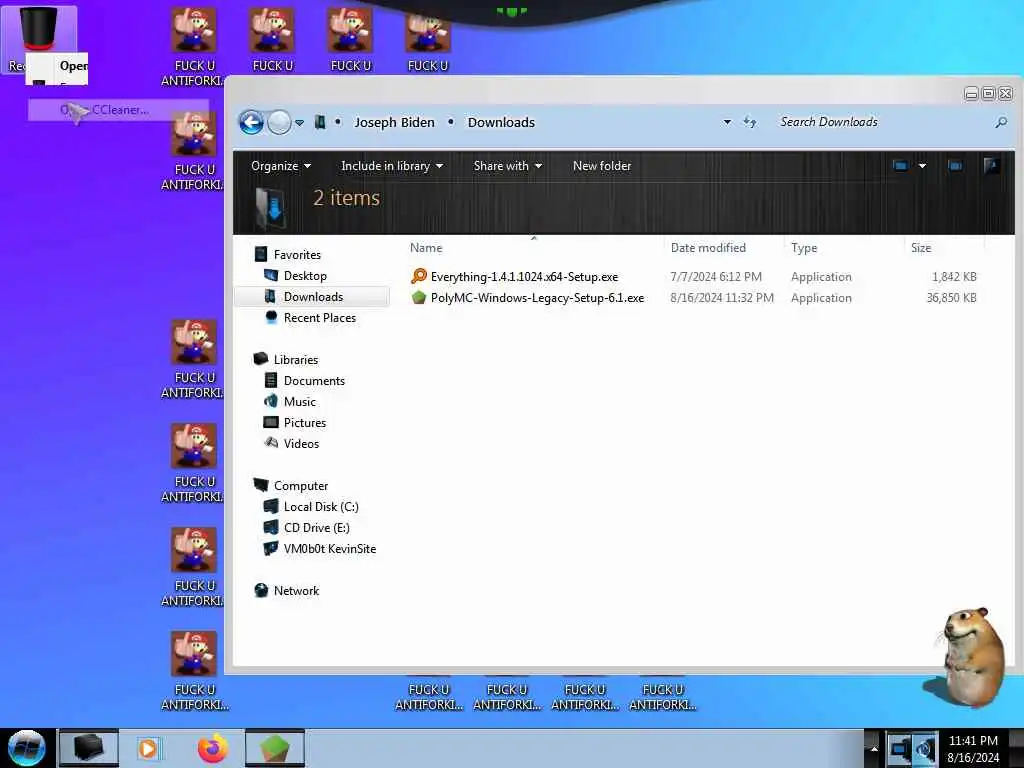Image resolution: width=1024 pixels, height=768 pixels.
Task: Open Local Disk (C:) in navigation pane
Action: pyautogui.click(x=321, y=507)
